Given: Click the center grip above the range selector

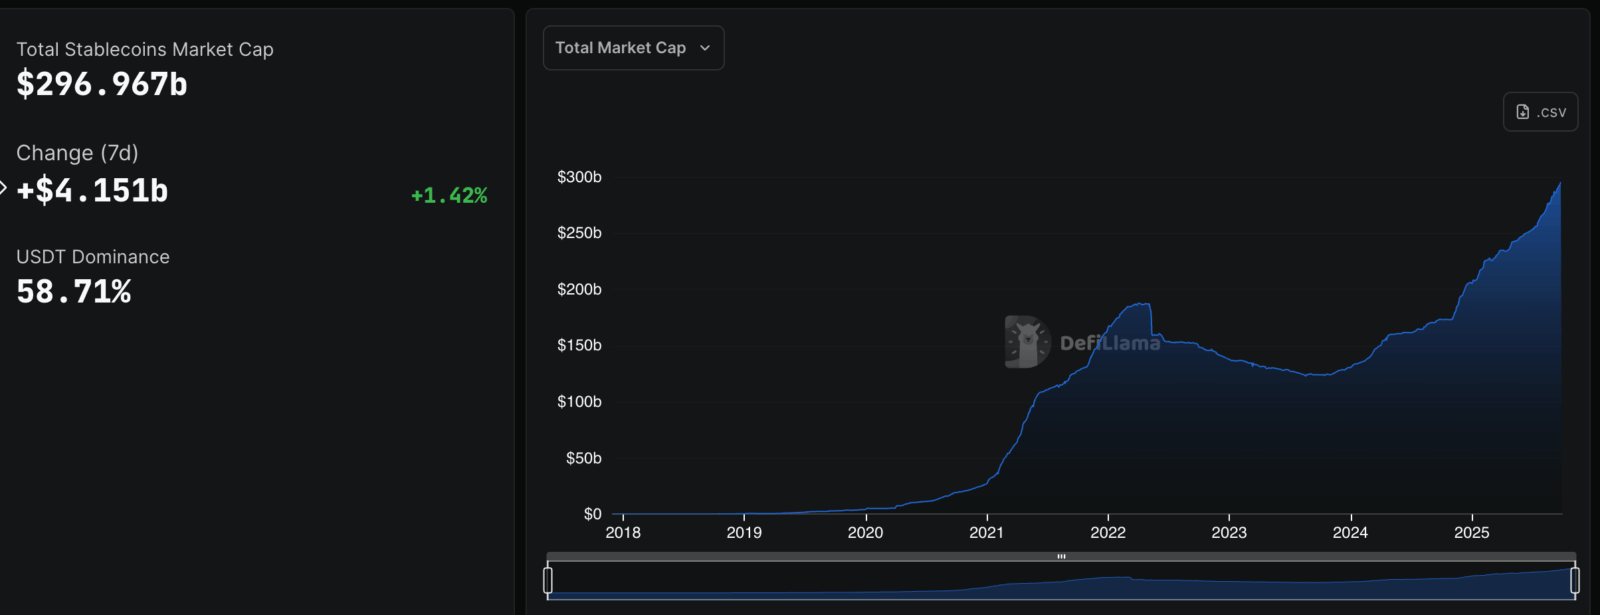Looking at the screenshot, I should click(1061, 556).
